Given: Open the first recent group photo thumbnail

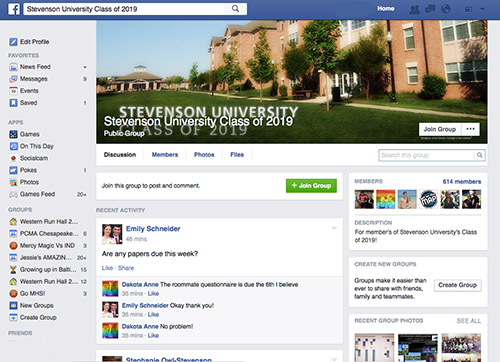Looking at the screenshot, I should click(x=374, y=348).
